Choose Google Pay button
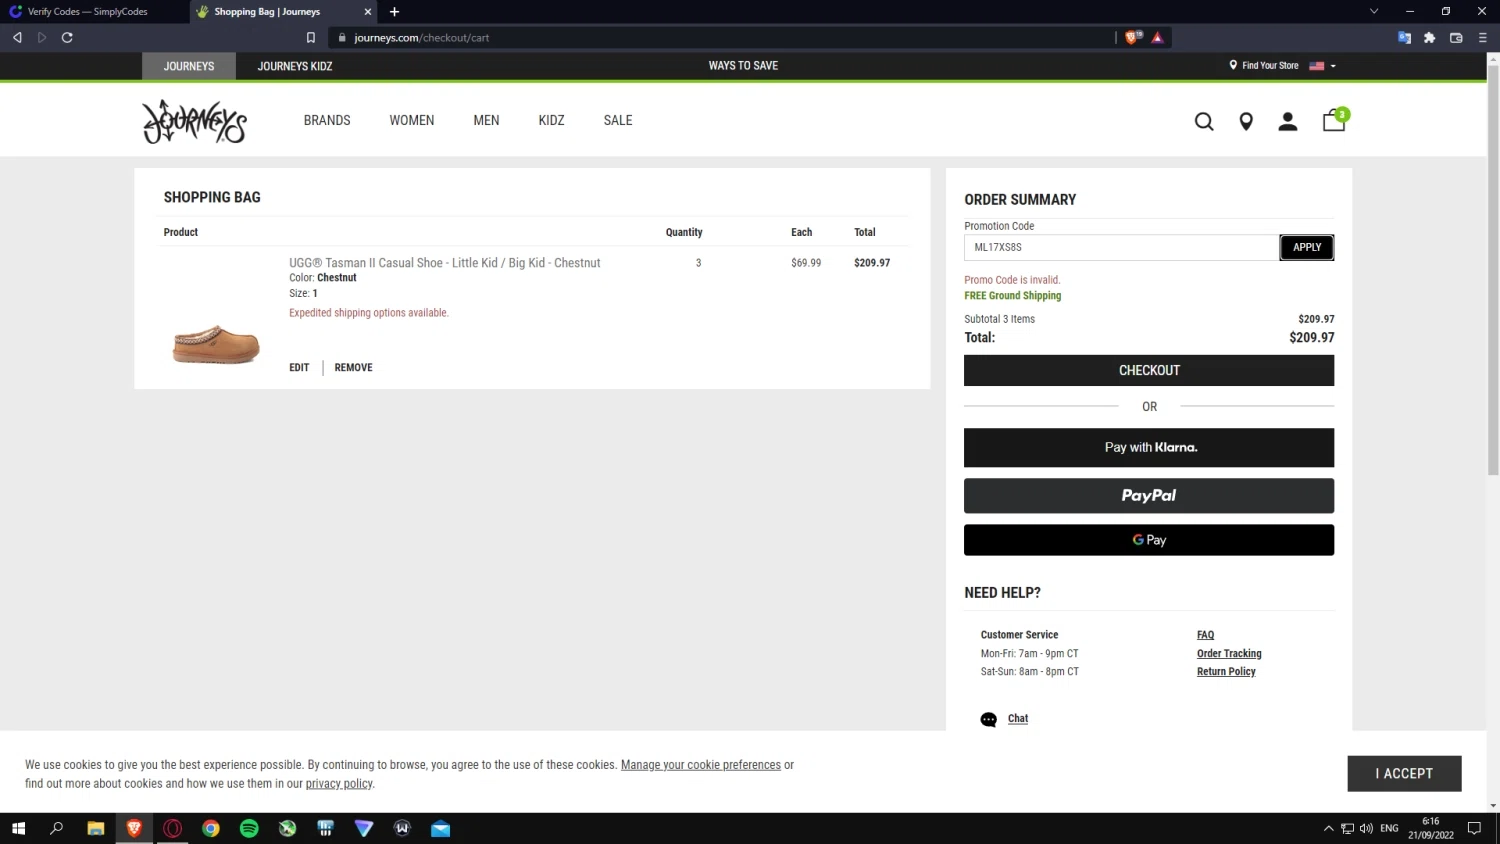 click(1149, 540)
